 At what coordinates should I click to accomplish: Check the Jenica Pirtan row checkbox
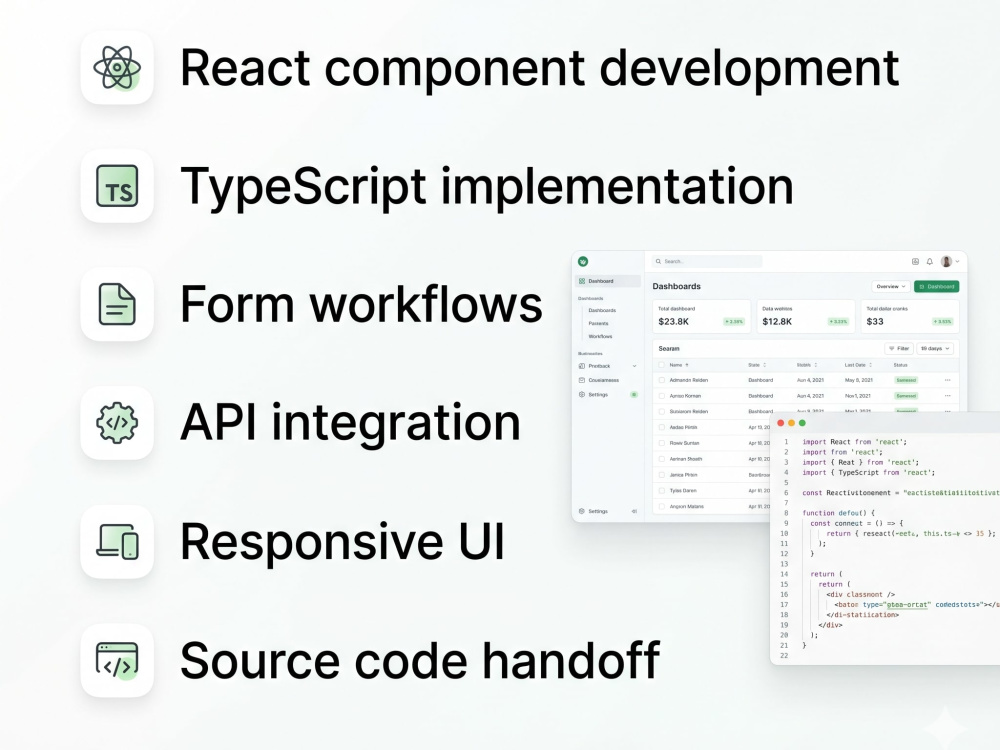pyautogui.click(x=661, y=475)
